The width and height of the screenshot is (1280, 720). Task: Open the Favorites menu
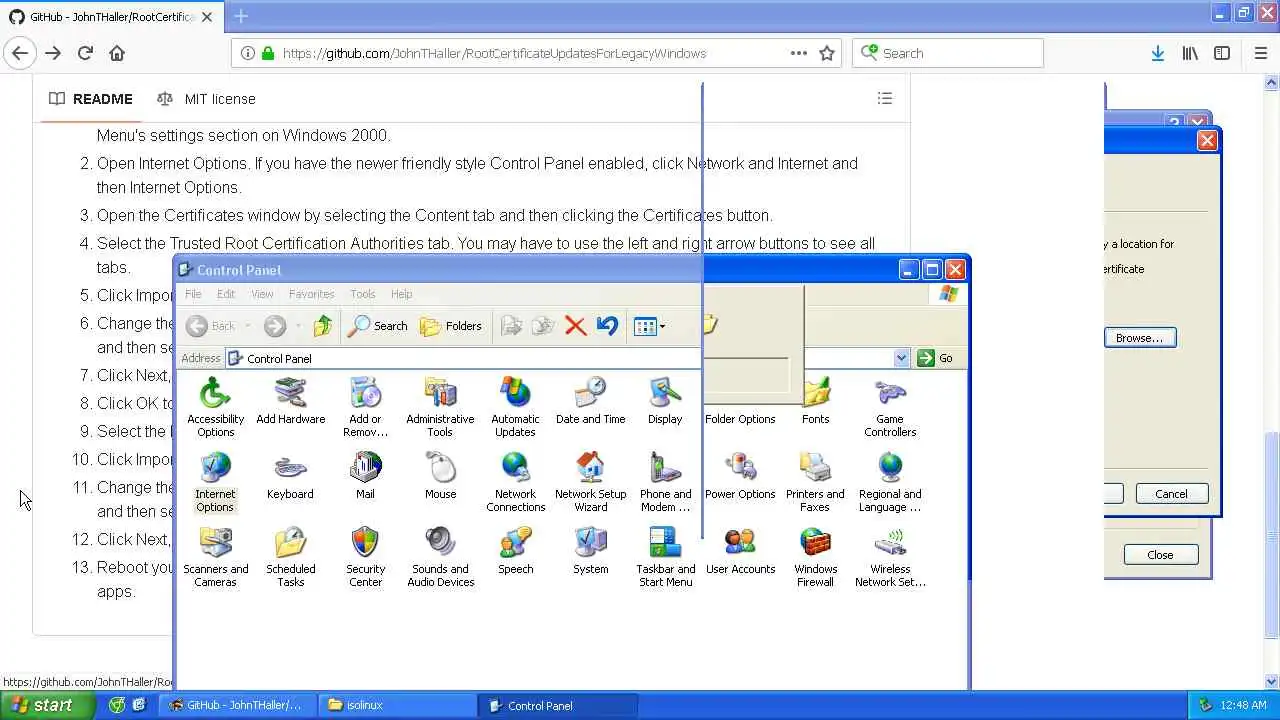coord(311,294)
